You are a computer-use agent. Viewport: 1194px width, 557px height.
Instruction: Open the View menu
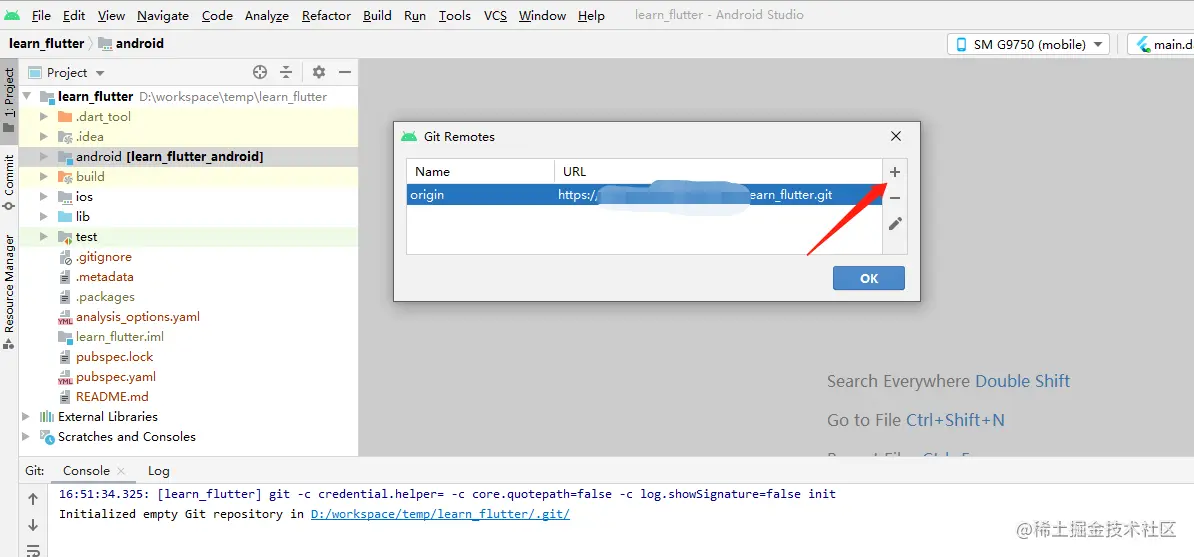tap(111, 15)
